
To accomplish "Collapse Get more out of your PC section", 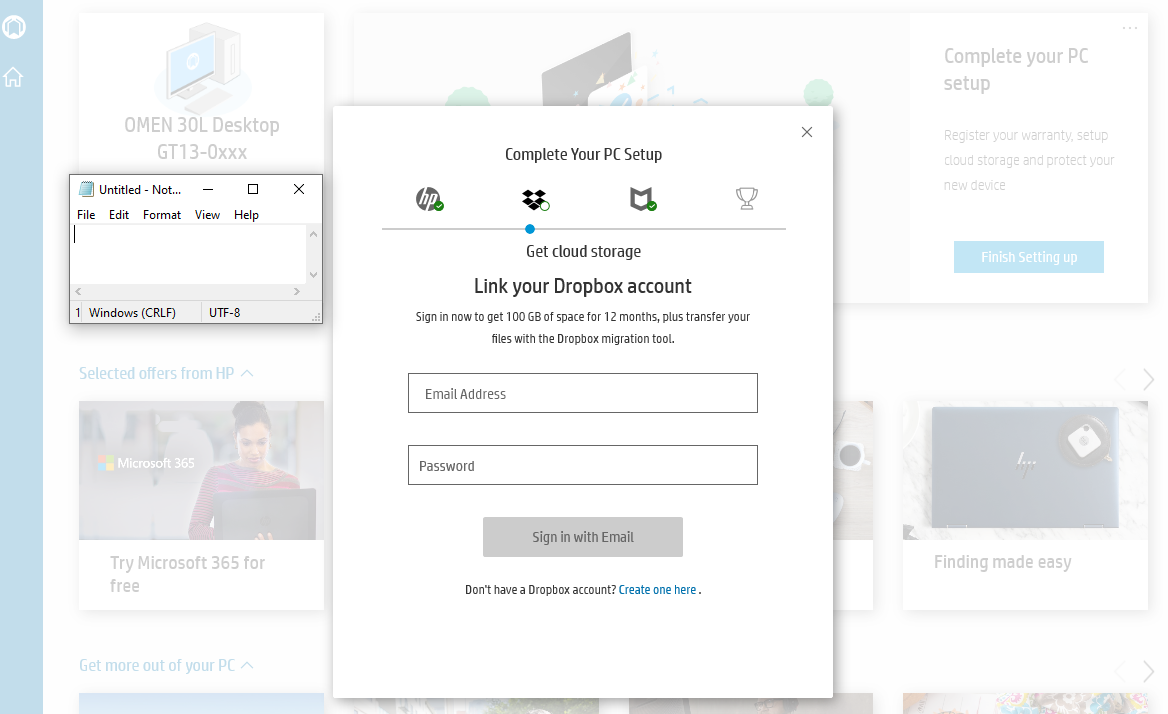I will click(x=247, y=665).
